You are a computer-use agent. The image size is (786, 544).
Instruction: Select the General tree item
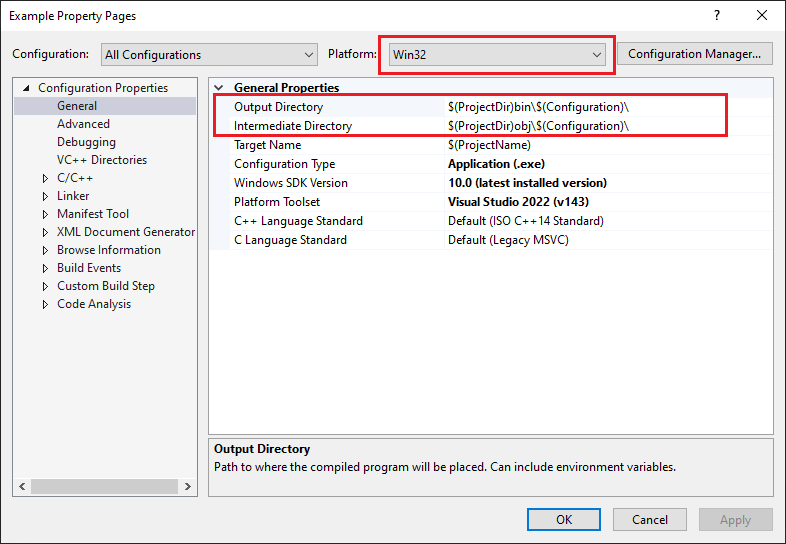click(77, 106)
